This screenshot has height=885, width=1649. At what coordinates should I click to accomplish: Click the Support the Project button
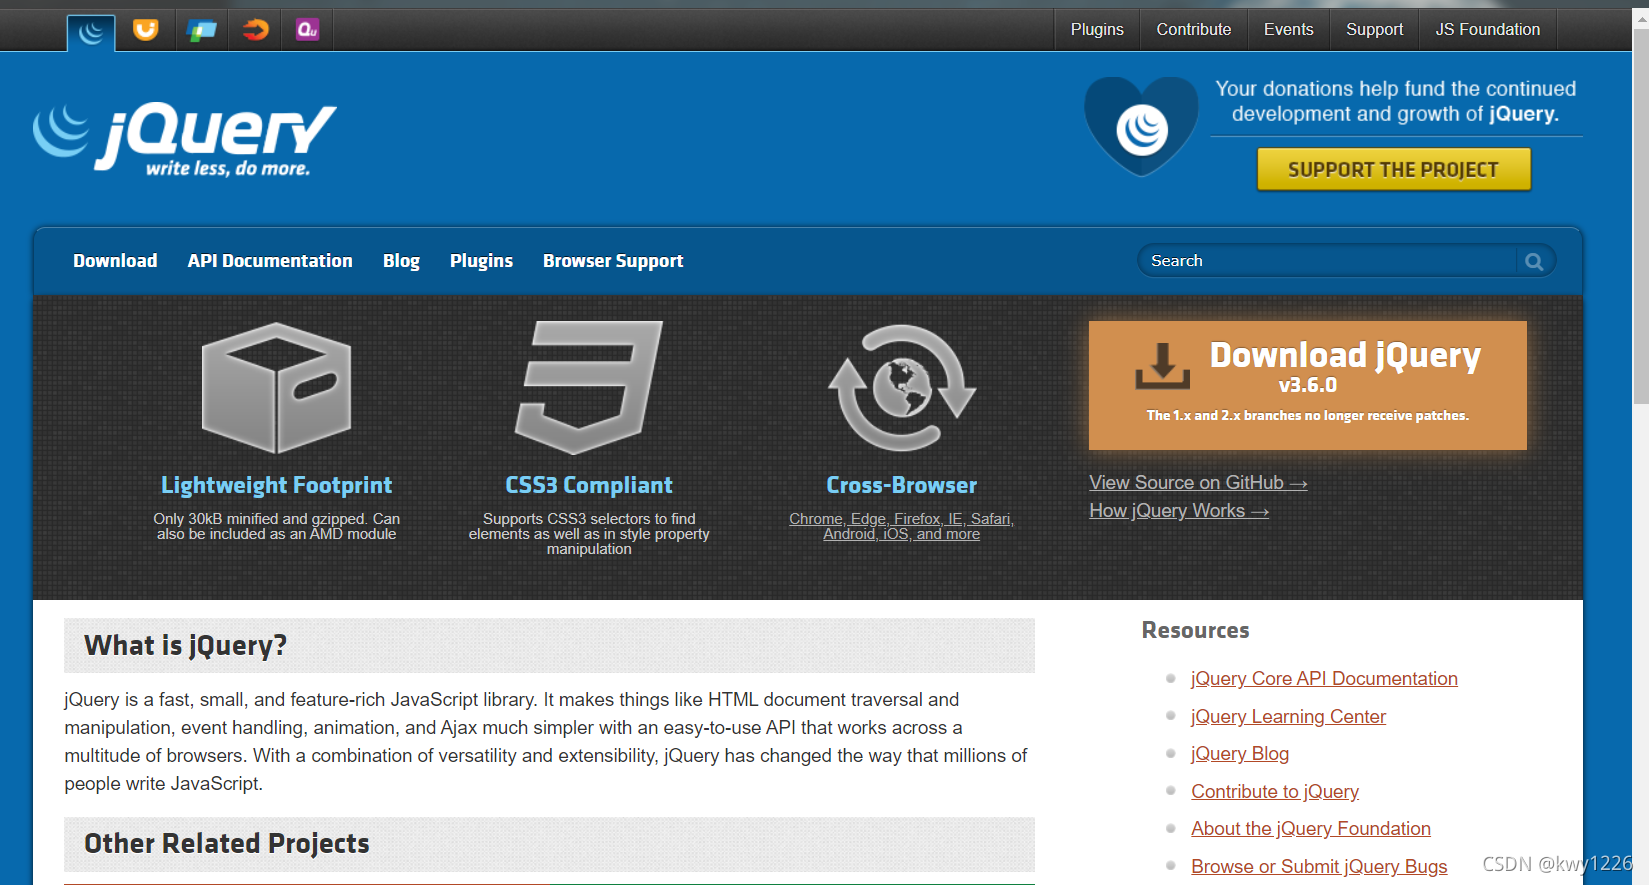pos(1394,169)
